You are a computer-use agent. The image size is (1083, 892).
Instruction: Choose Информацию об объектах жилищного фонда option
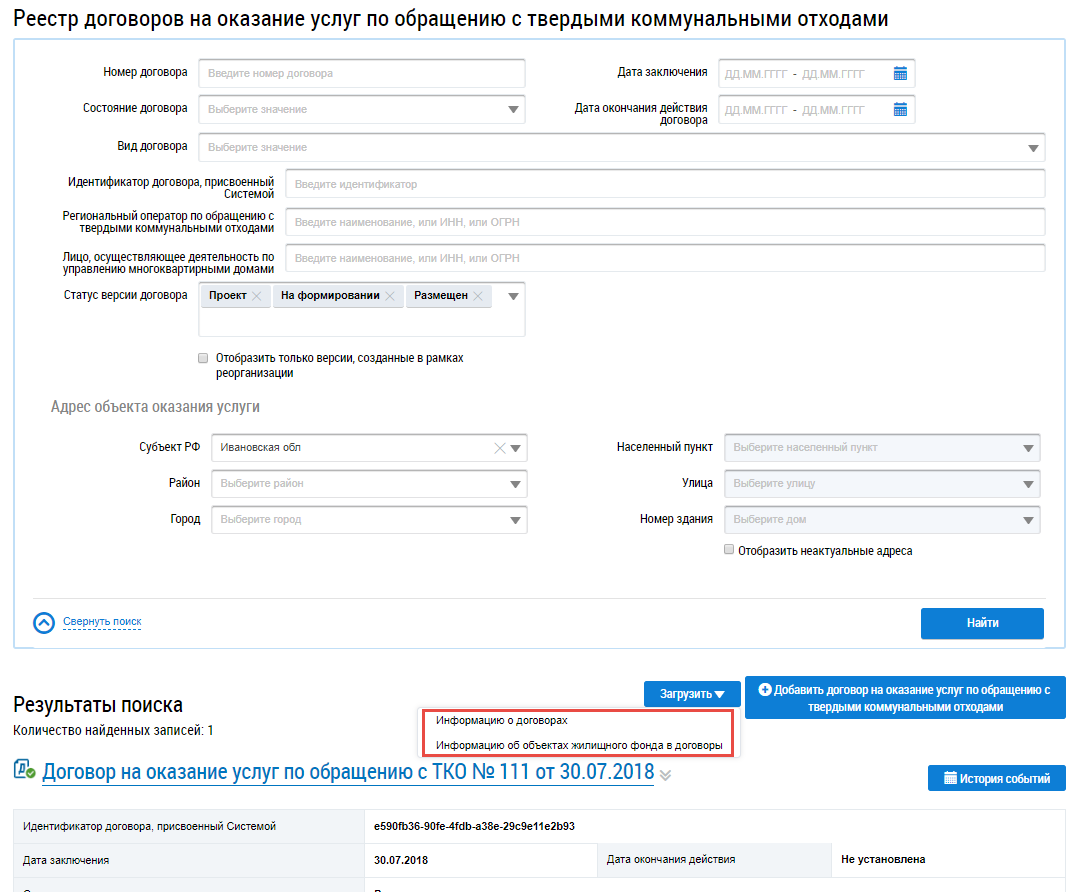(579, 745)
